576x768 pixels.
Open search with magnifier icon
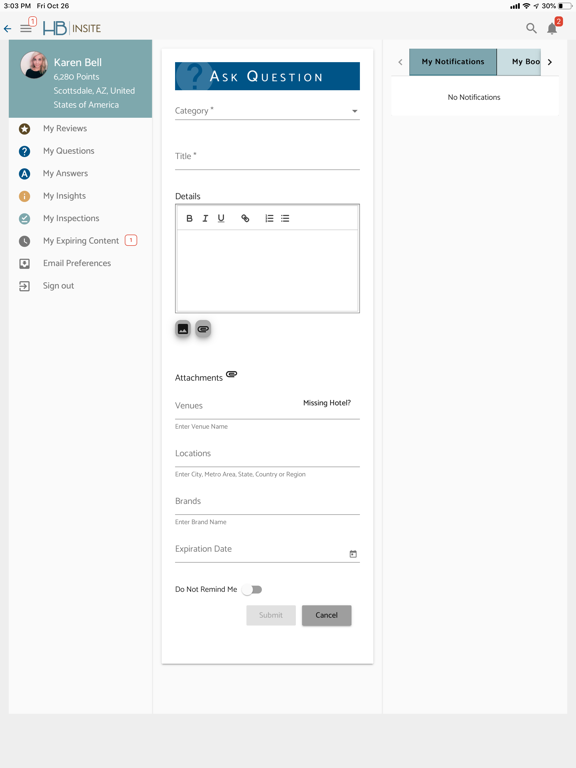(531, 28)
